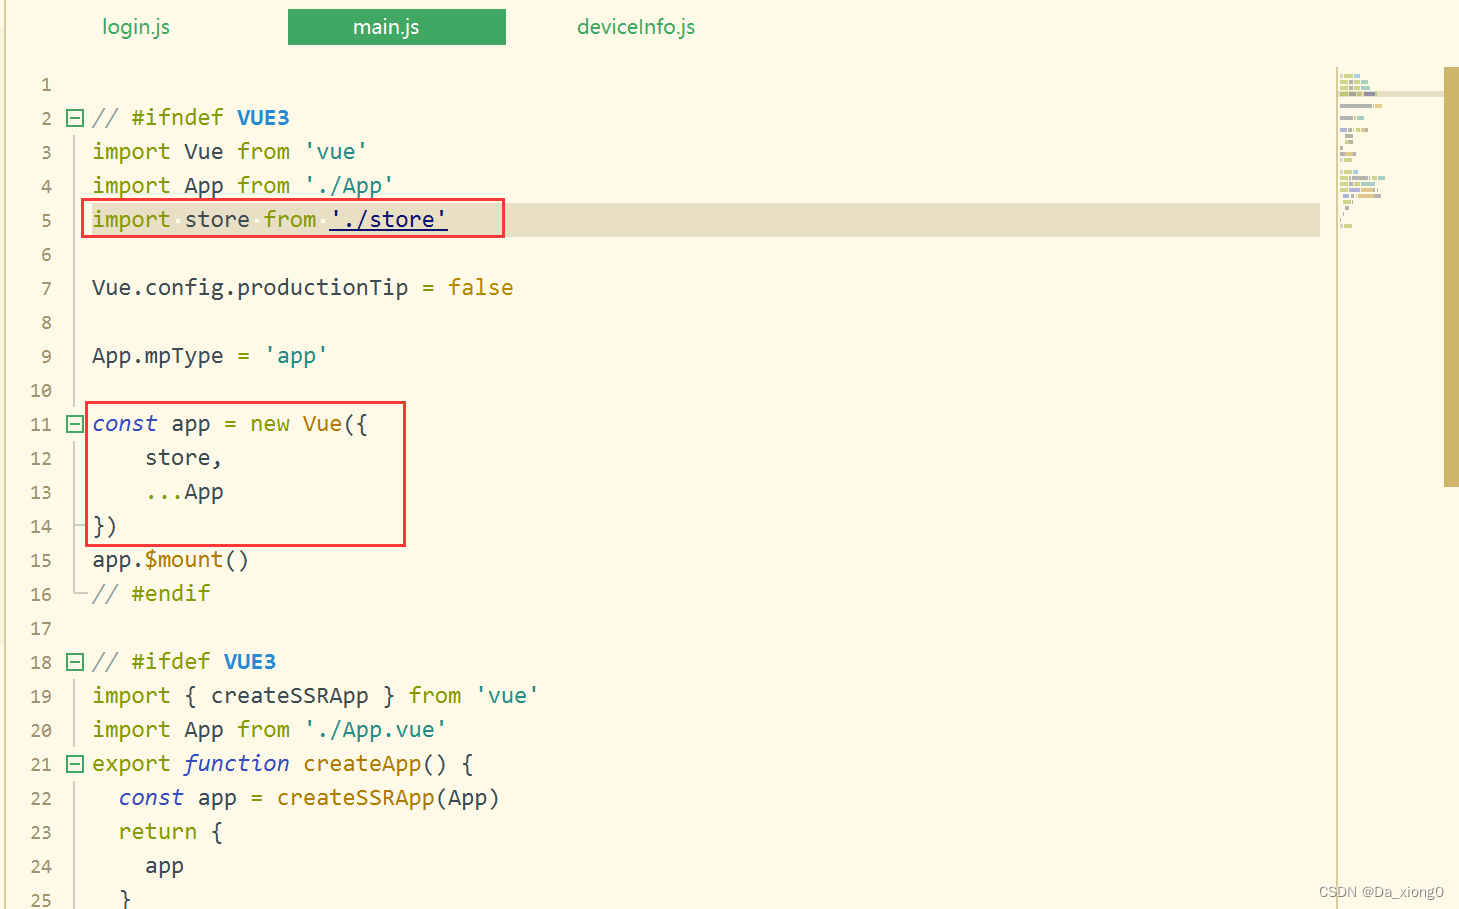Open the deviceInfo.js tab
The image size is (1459, 909).
pyautogui.click(x=636, y=27)
